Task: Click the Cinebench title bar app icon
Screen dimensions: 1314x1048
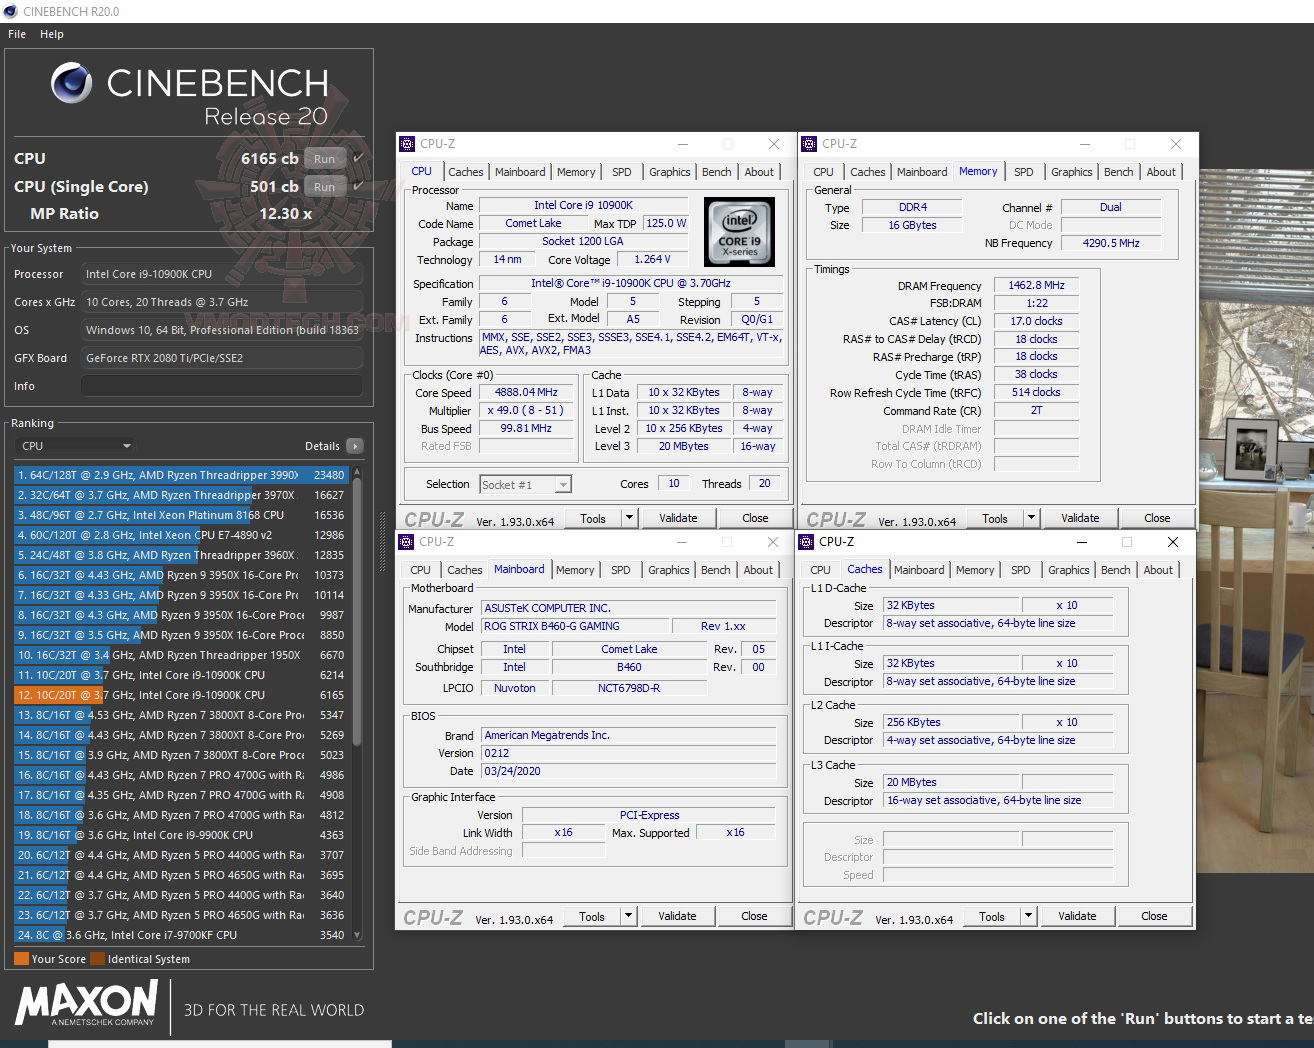Action: 11,11
